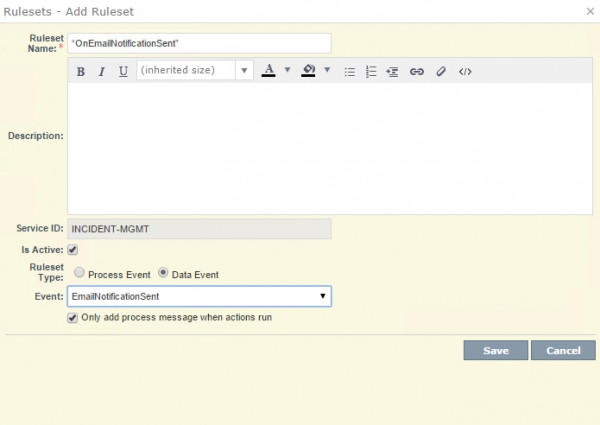Viewport: 600px width, 425px height.
Task: Open the background color picker arrow
Action: [327, 70]
